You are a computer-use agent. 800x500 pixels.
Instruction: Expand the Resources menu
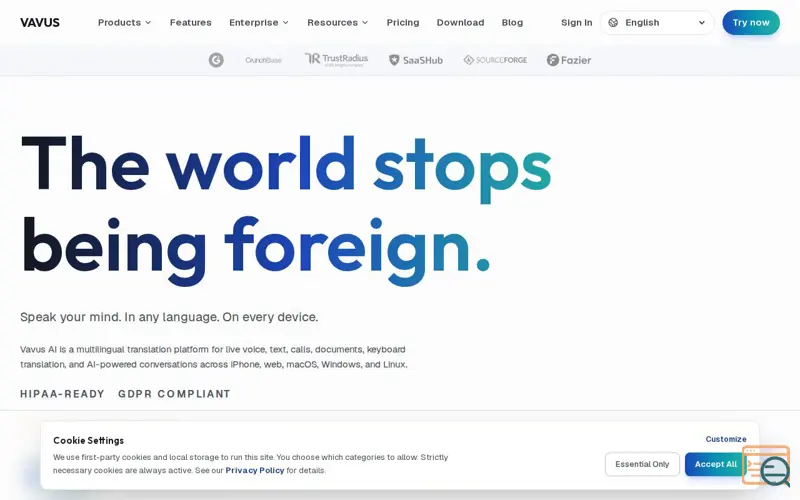tap(337, 22)
